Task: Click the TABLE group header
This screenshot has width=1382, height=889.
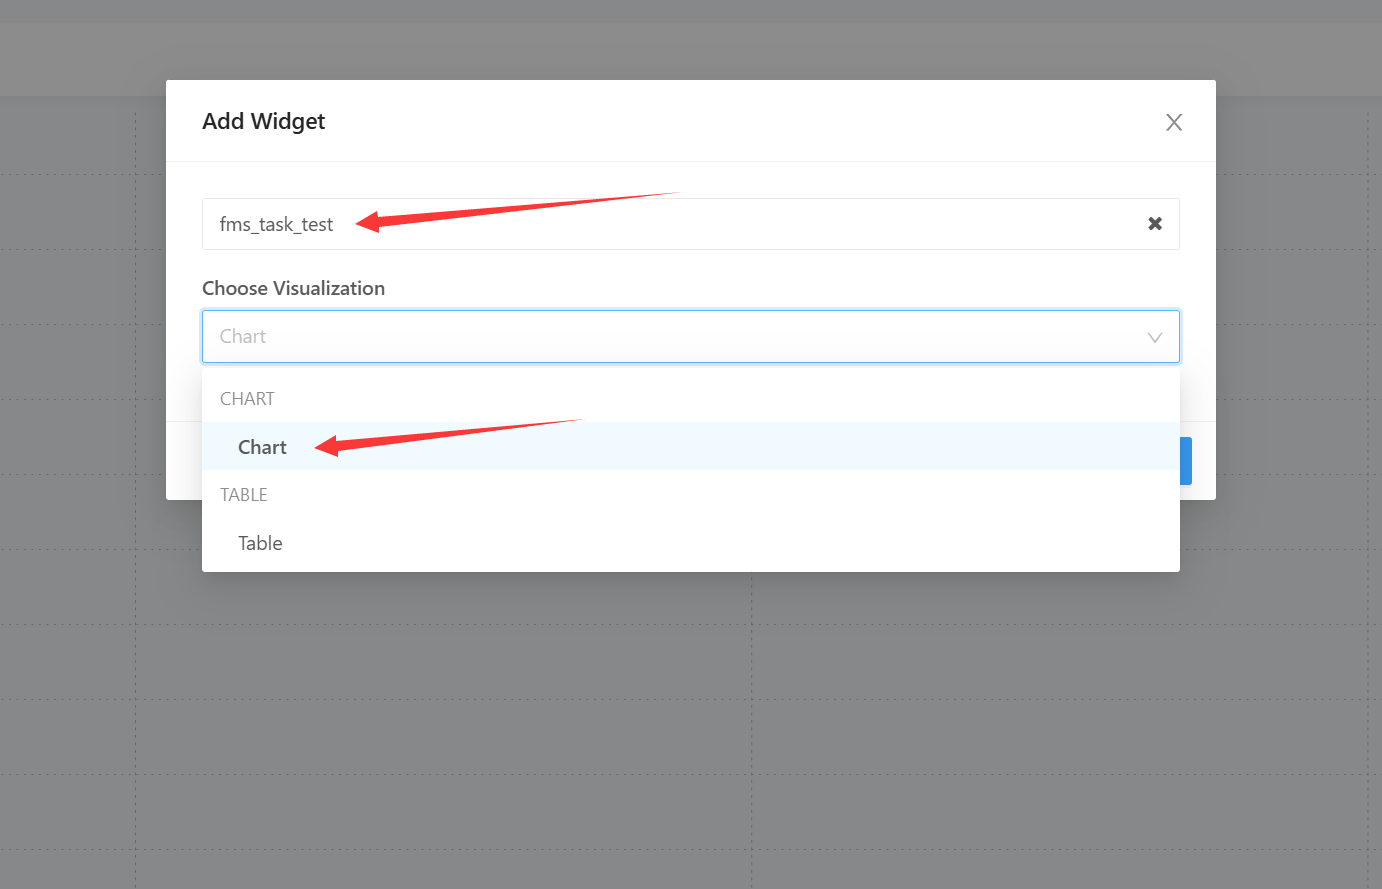Action: 244,495
